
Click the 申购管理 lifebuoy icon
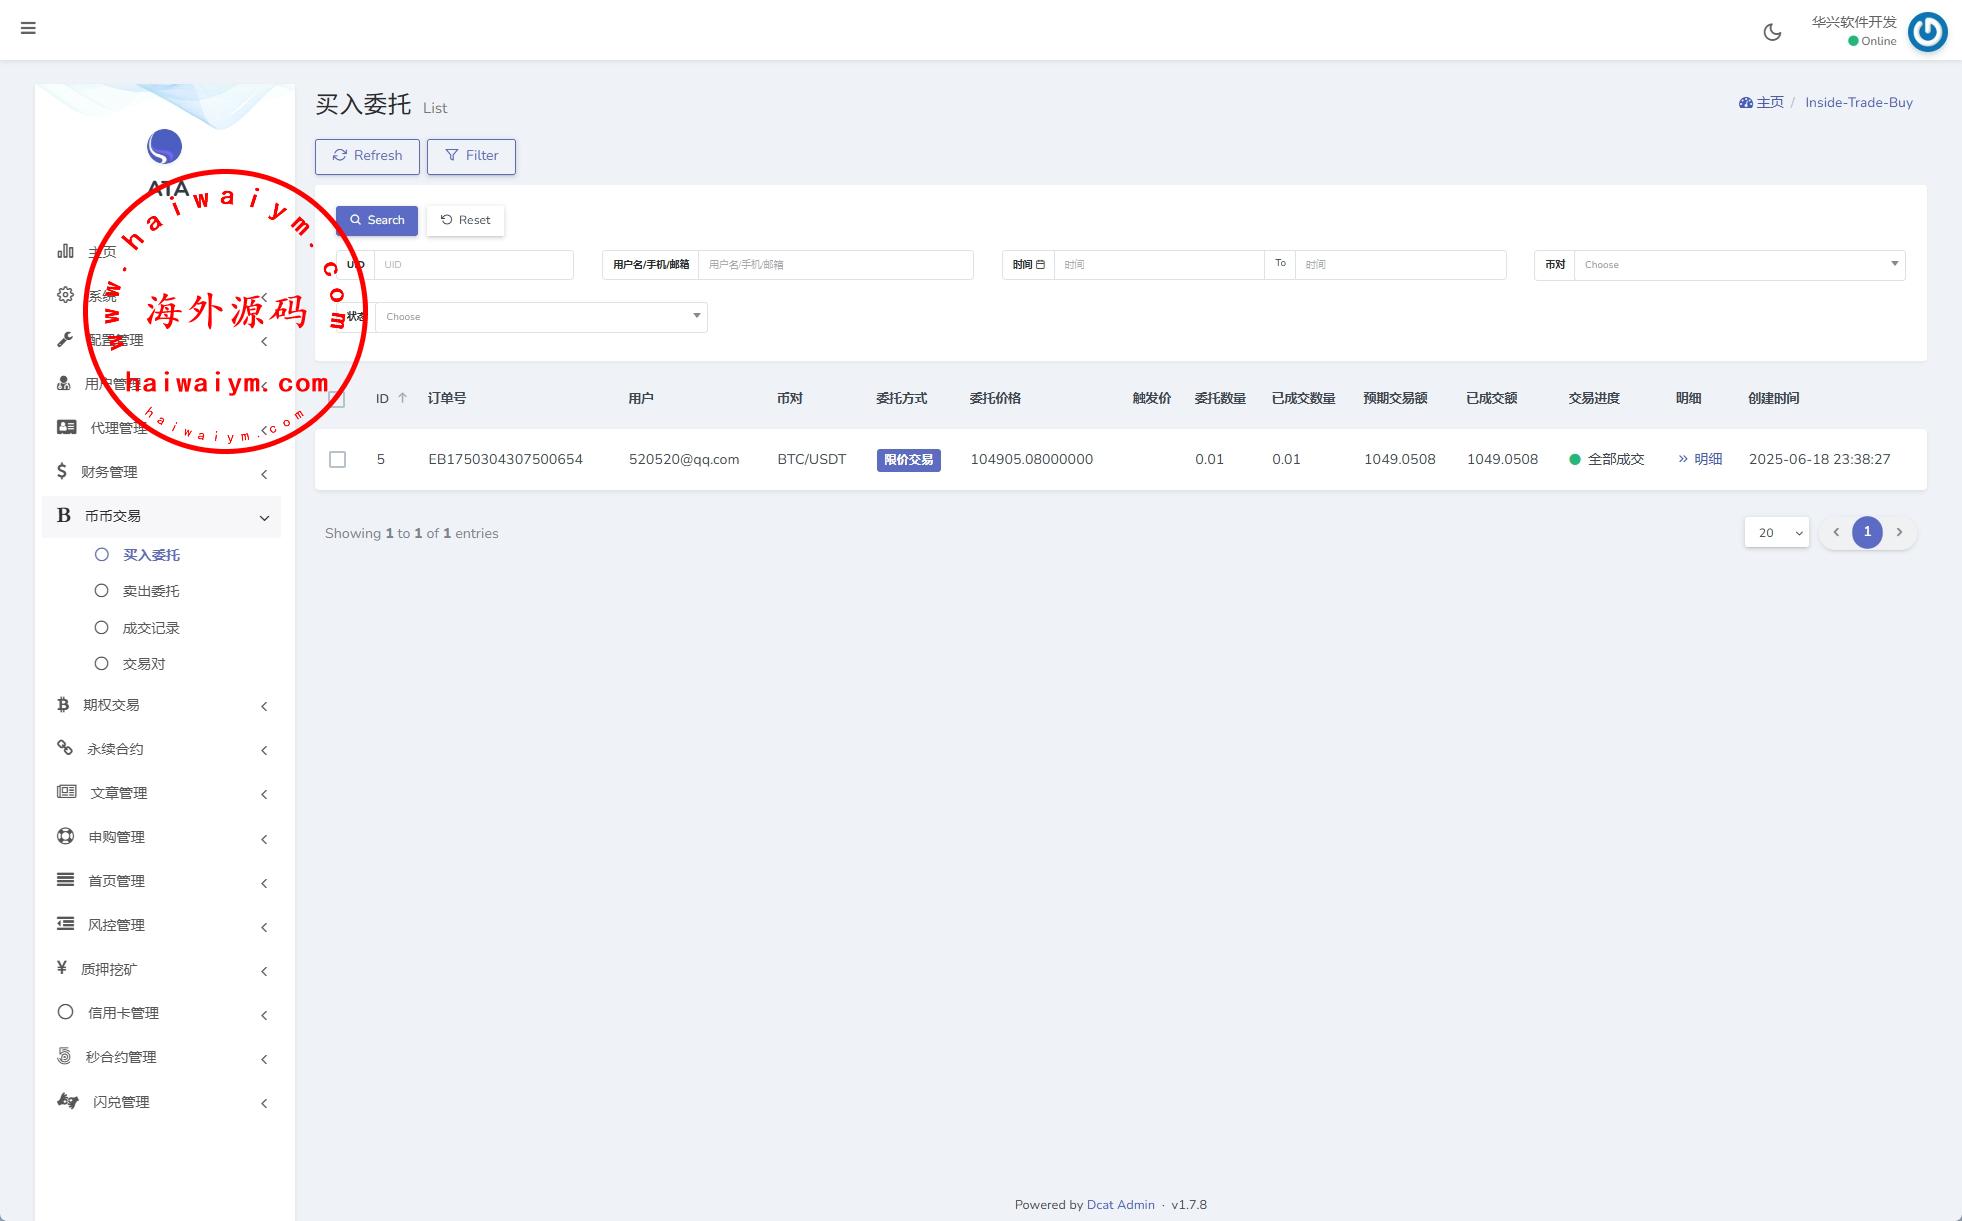coord(66,836)
